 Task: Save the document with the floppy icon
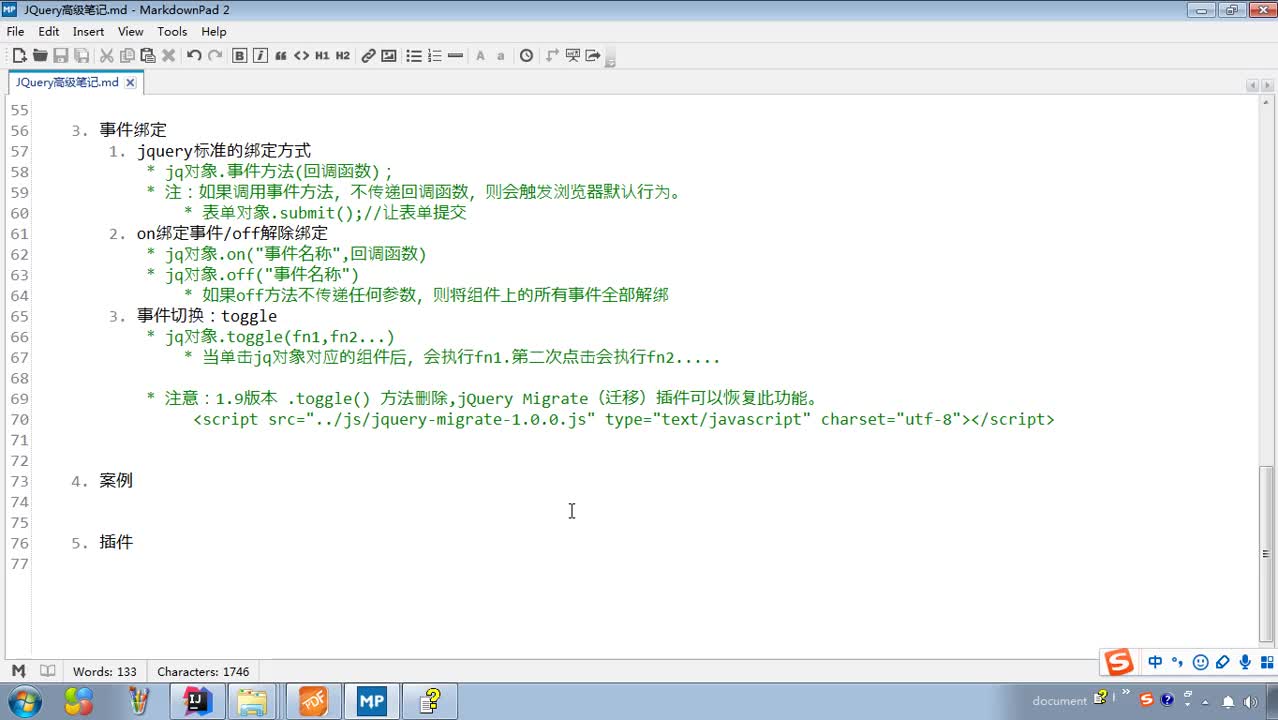(x=61, y=56)
